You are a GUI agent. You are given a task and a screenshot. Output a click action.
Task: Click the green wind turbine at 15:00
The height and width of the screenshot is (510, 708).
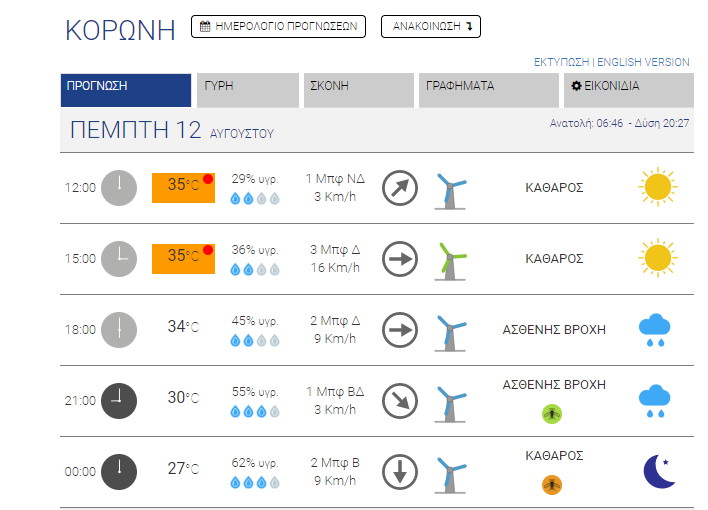point(450,261)
